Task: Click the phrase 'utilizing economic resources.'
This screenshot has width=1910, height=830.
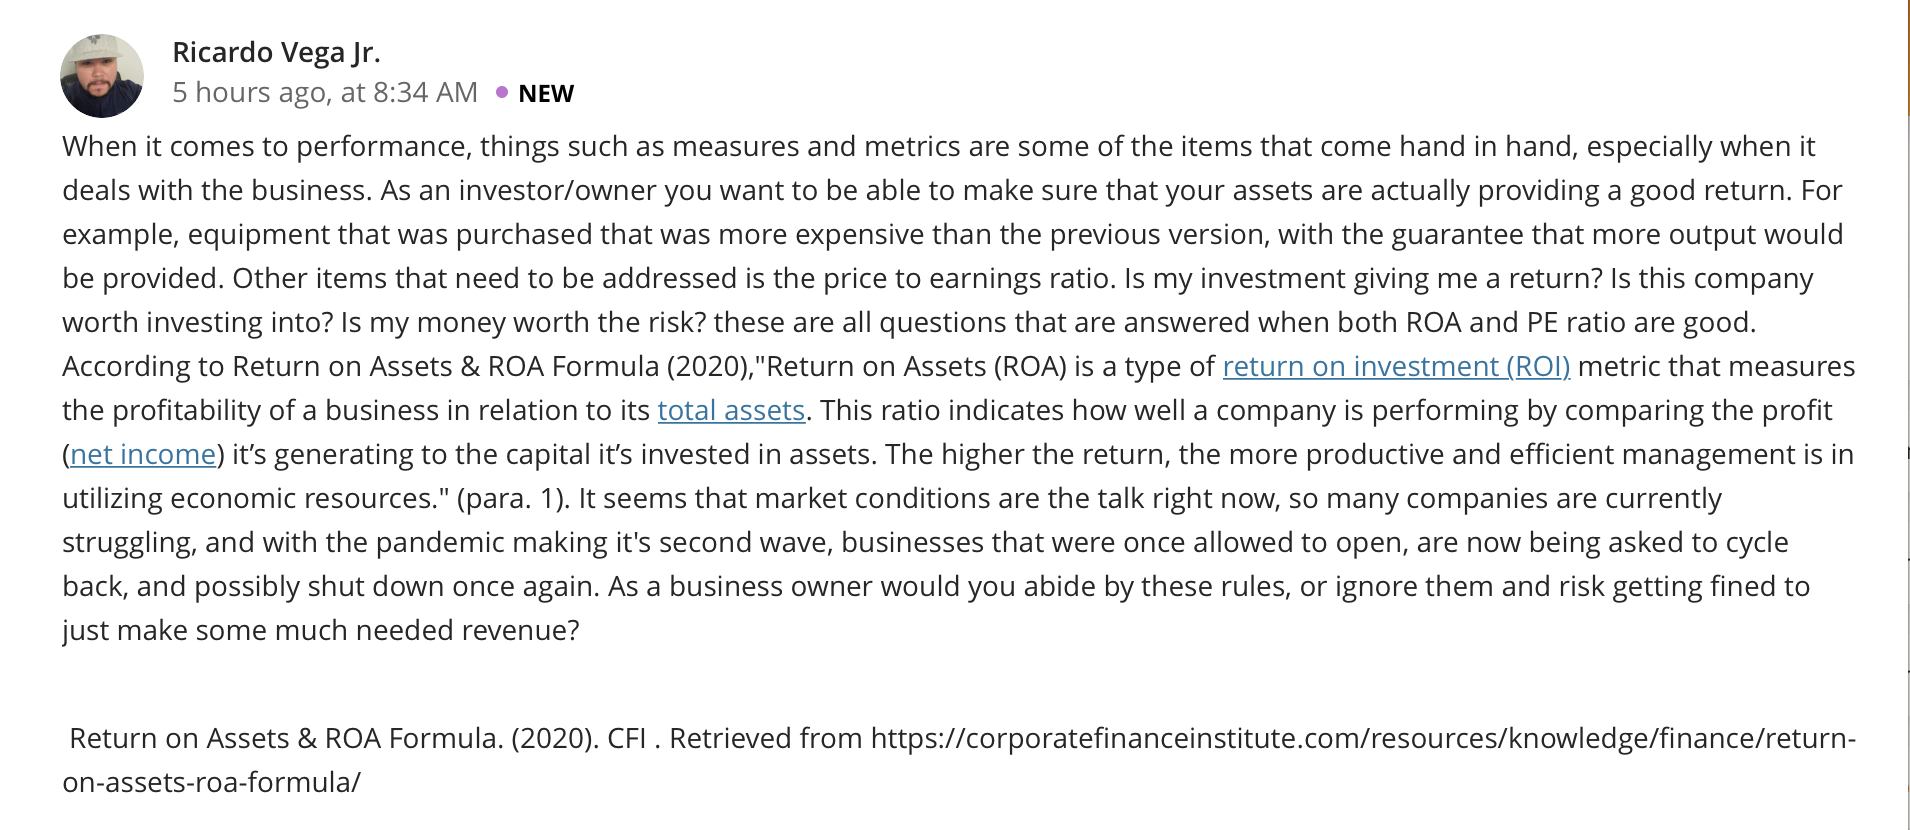Action: click(255, 499)
